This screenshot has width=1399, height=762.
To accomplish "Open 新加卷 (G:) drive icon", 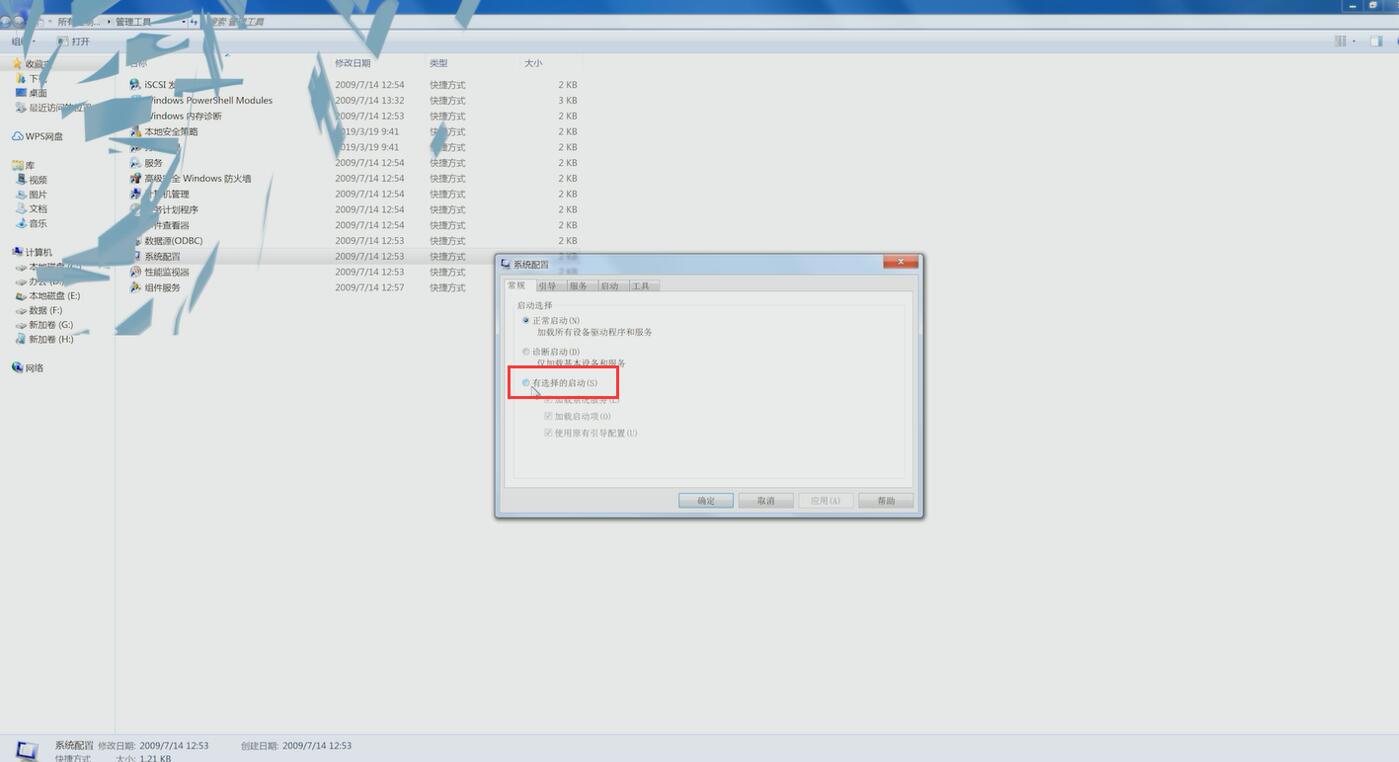I will 21,325.
